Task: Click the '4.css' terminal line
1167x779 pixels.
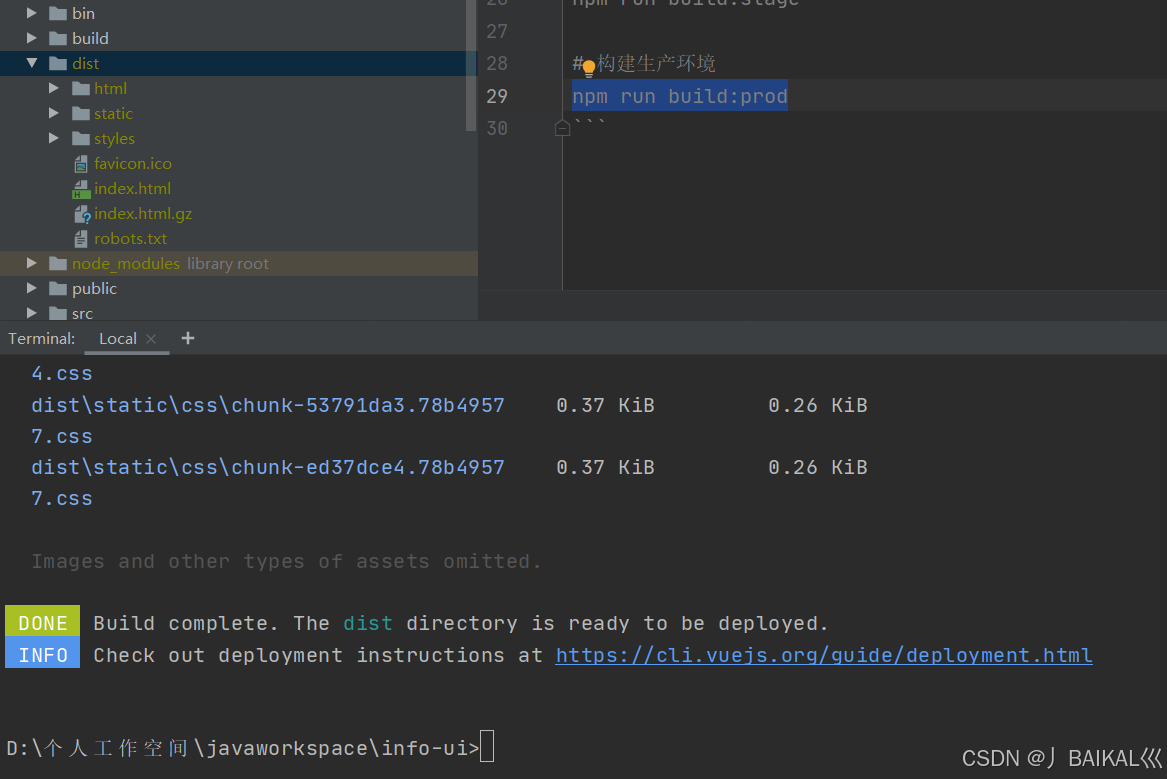Action: 62,374
